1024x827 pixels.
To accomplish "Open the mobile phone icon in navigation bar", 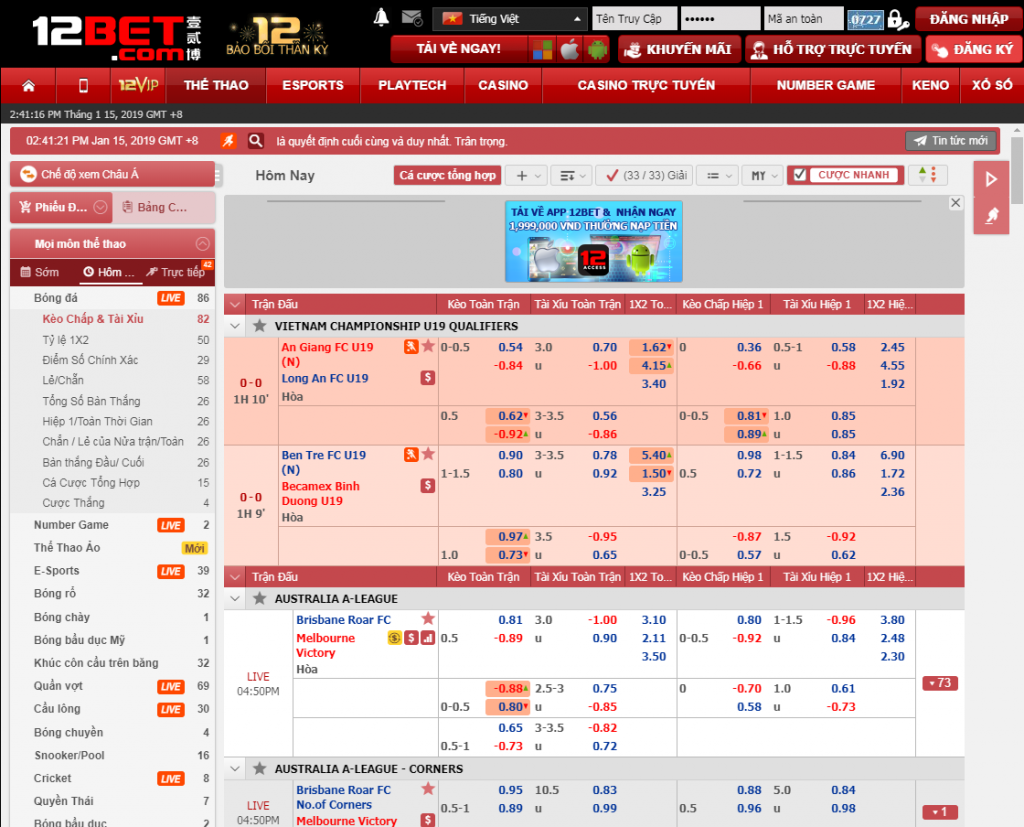I will [83, 86].
